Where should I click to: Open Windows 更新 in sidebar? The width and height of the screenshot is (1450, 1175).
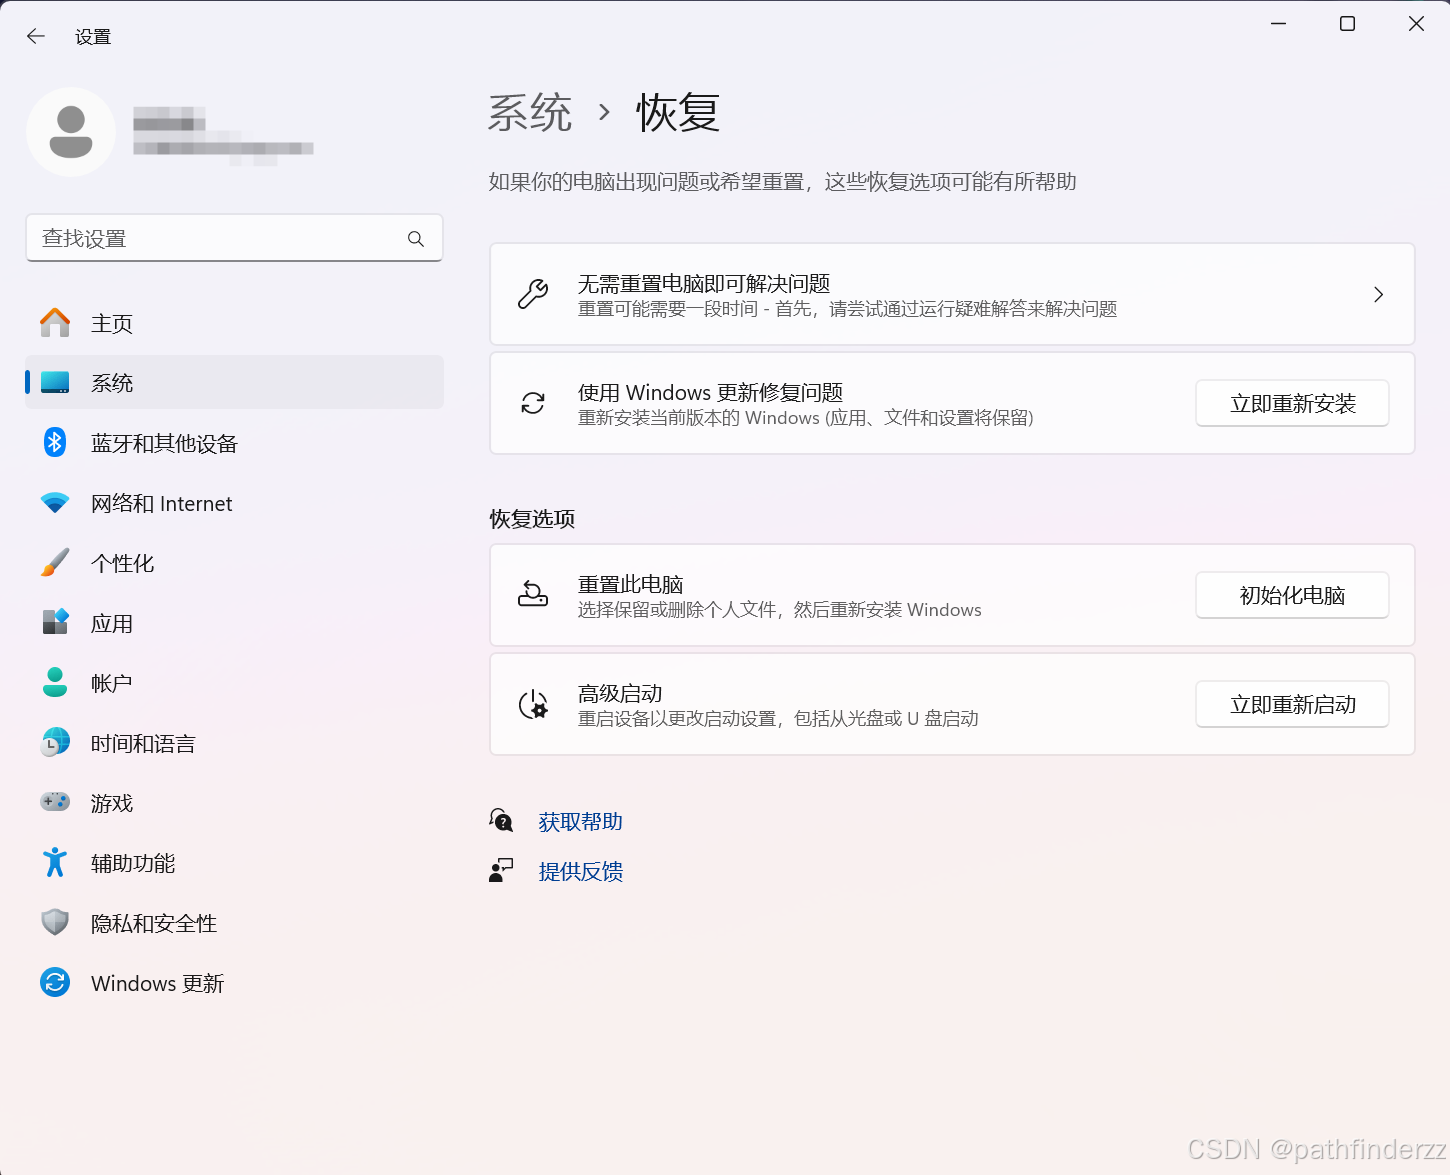pyautogui.click(x=234, y=983)
